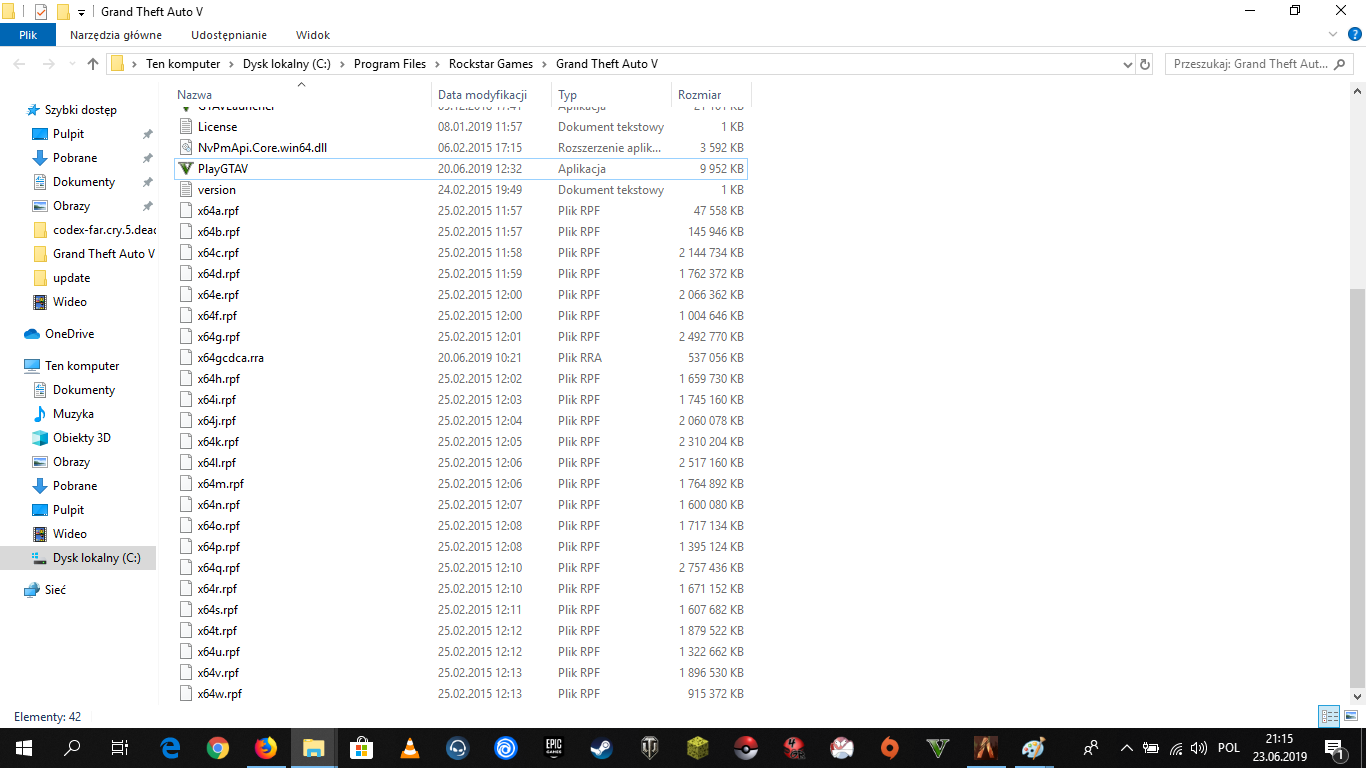The height and width of the screenshot is (768, 1366).
Task: Expand the ribbon with the chevron
Action: pos(1332,35)
